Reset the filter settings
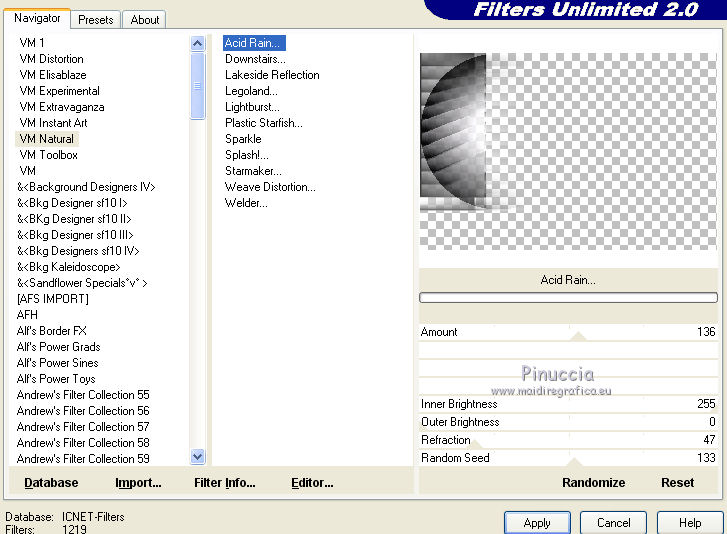 677,483
